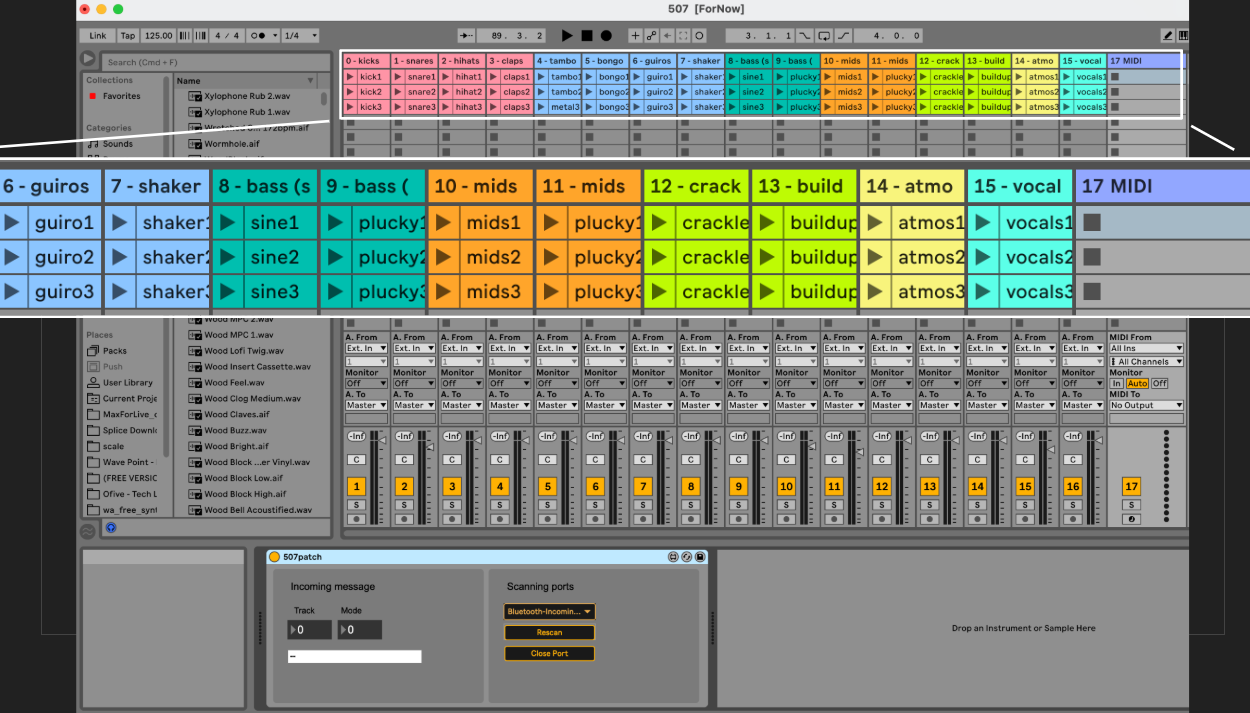Image resolution: width=1250 pixels, height=713 pixels.
Task: Select User Library in browser Places
Action: [127, 382]
